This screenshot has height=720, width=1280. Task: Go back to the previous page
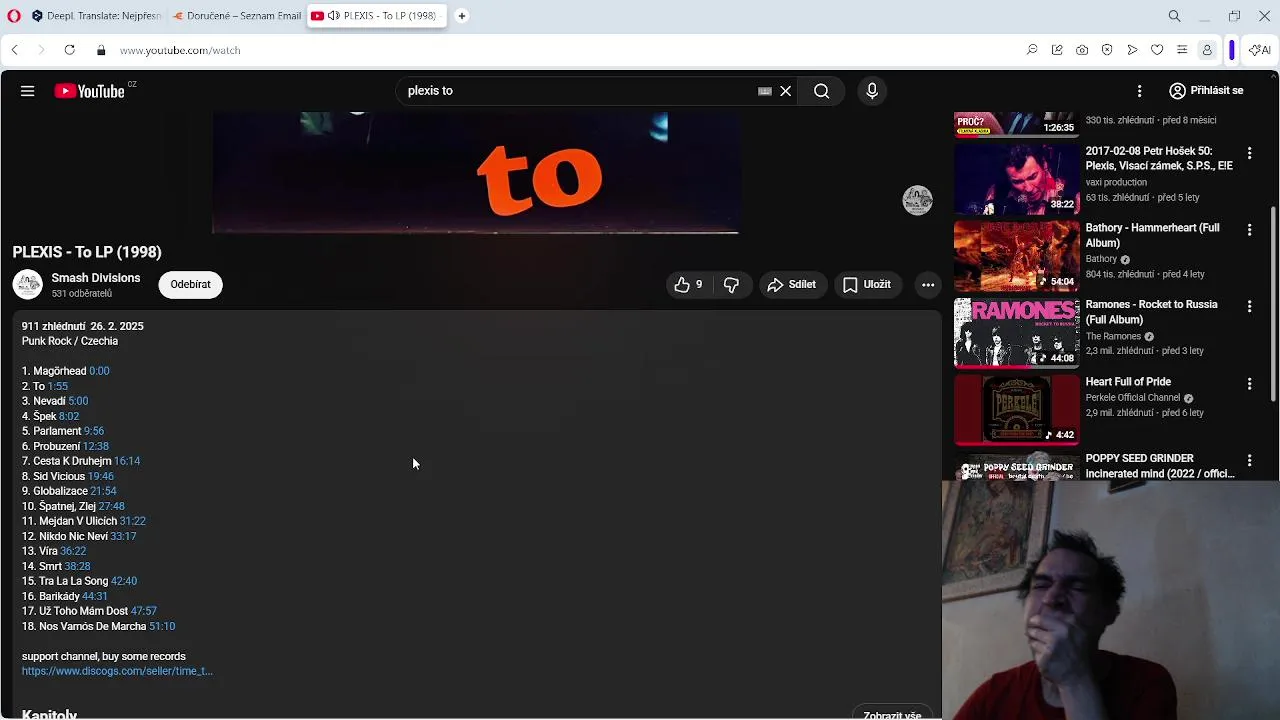pos(15,50)
